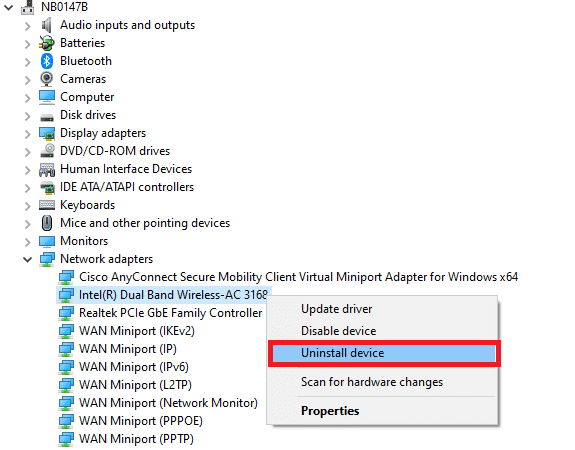Image resolution: width=575 pixels, height=450 pixels.
Task: Click the Keyboards category icon
Action: [47, 205]
